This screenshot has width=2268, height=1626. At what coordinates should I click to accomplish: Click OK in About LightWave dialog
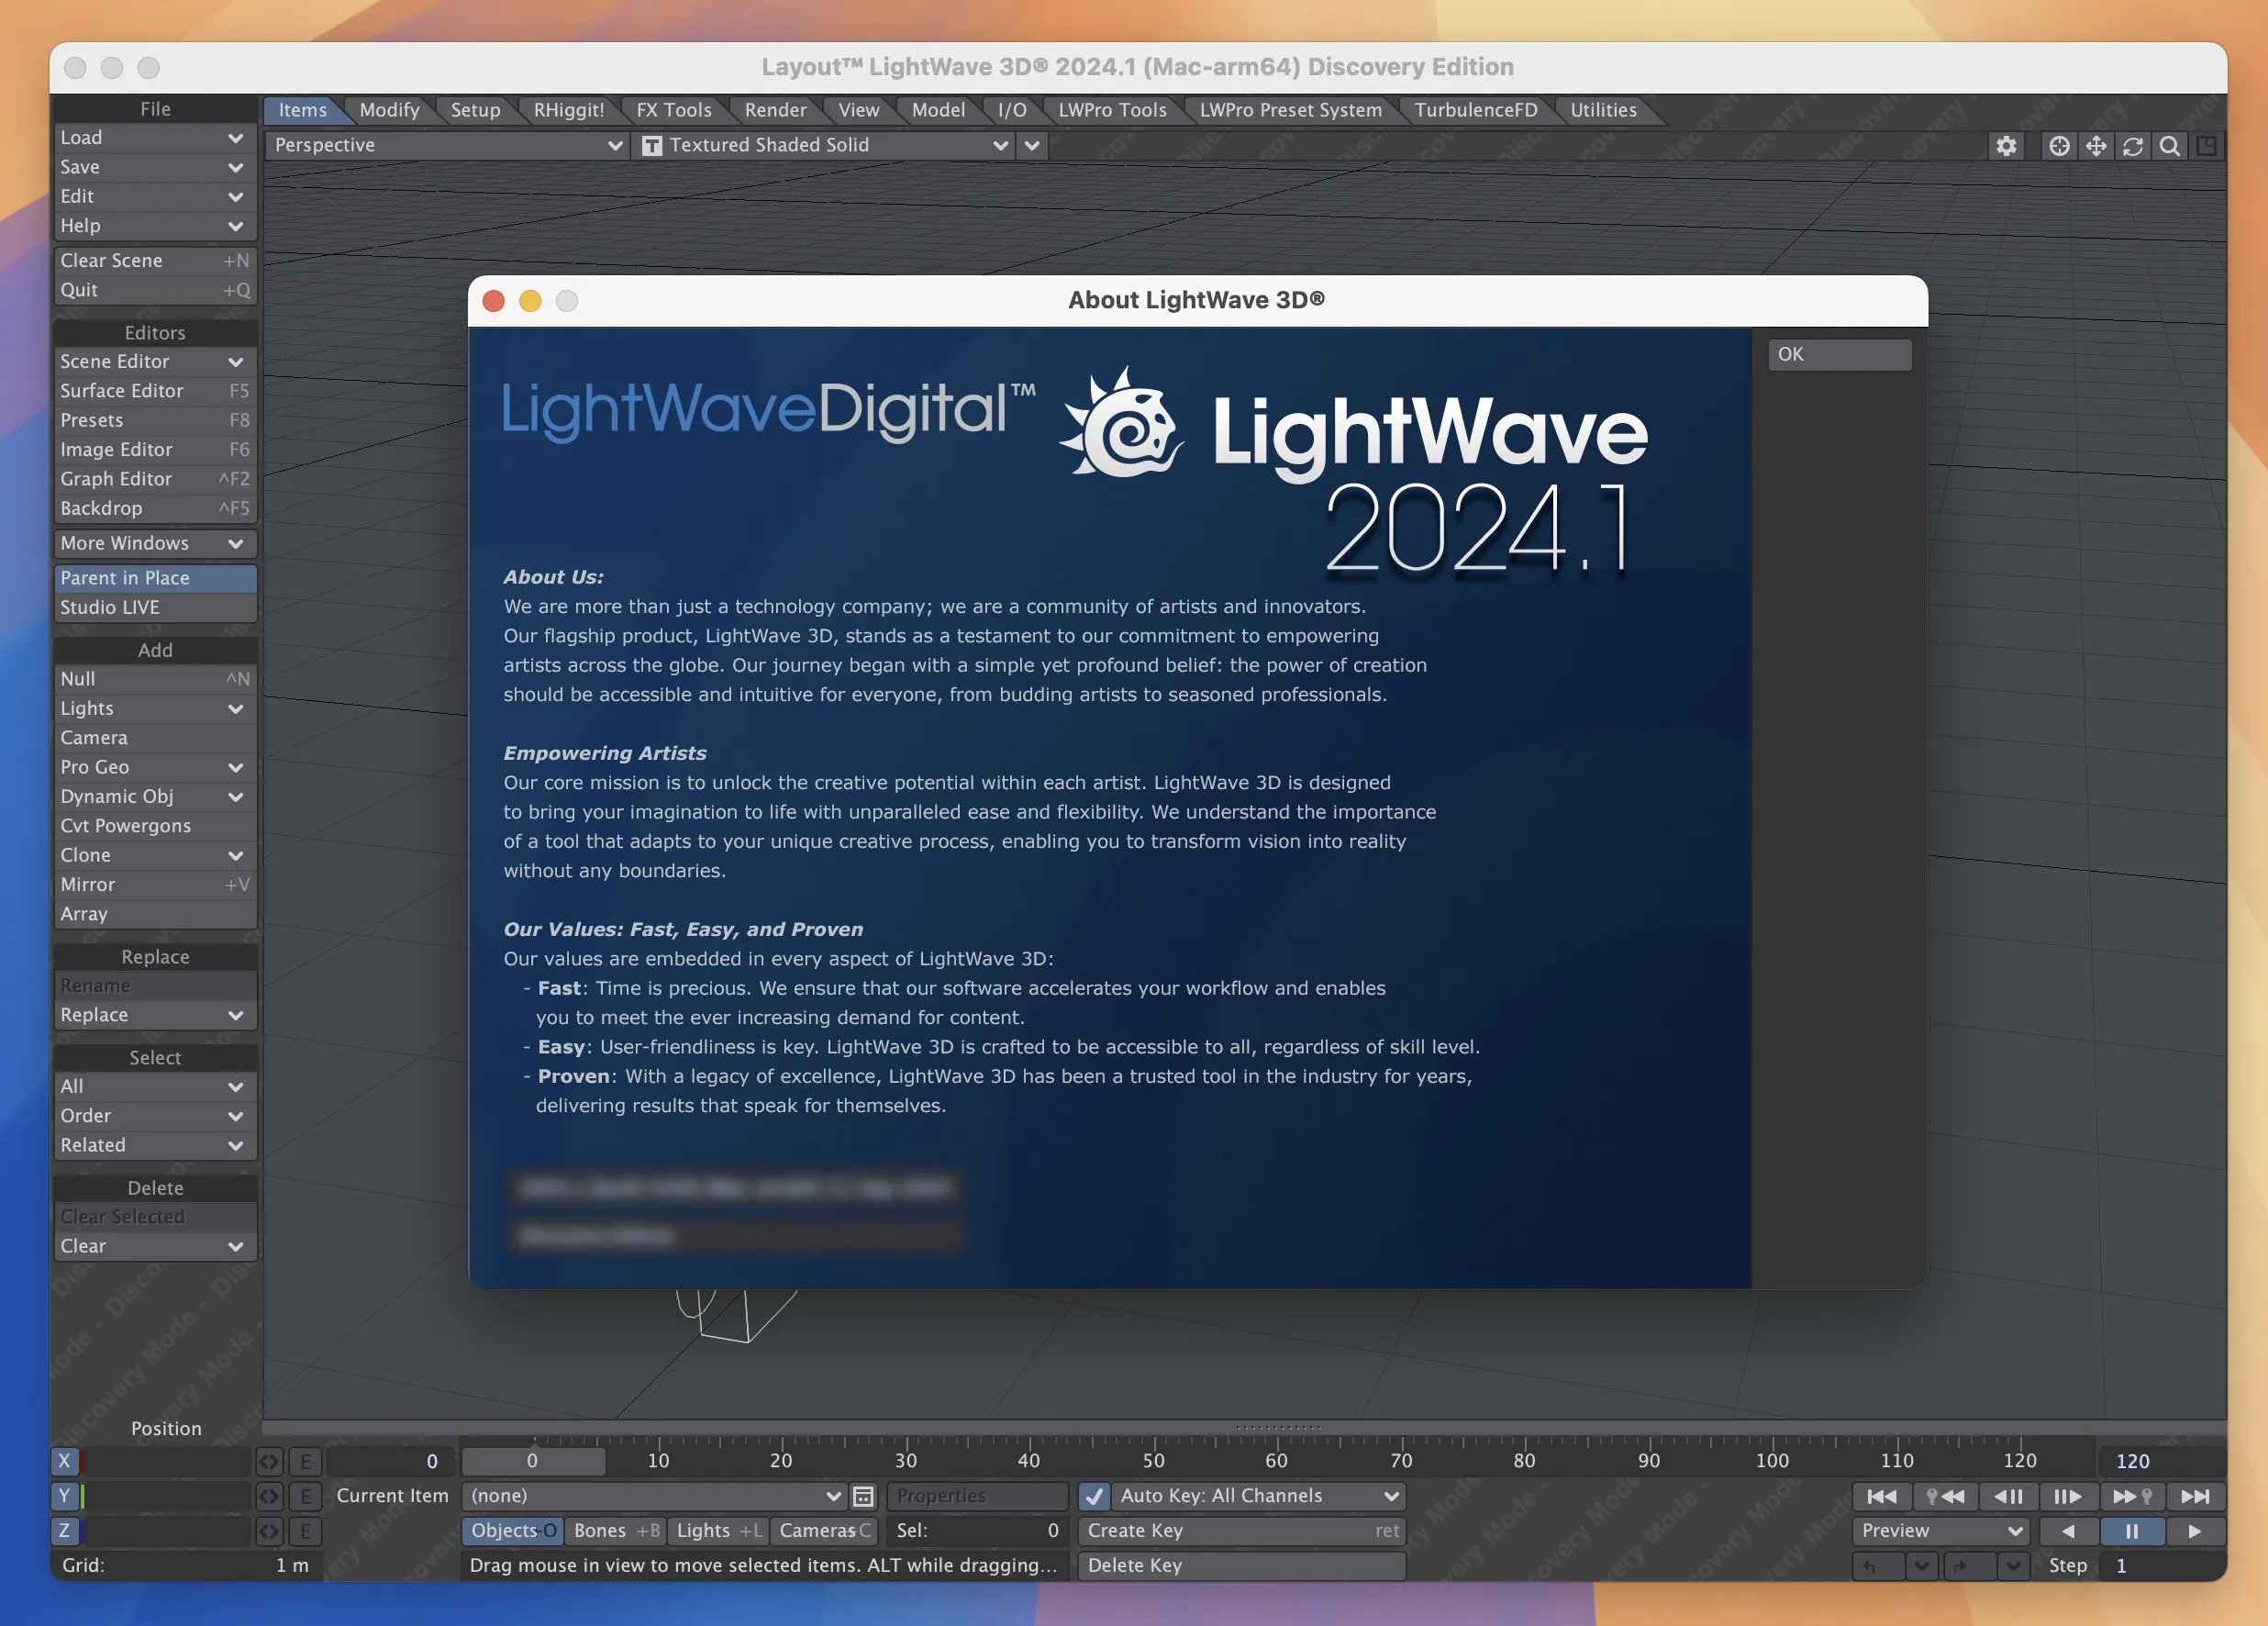pyautogui.click(x=1840, y=355)
